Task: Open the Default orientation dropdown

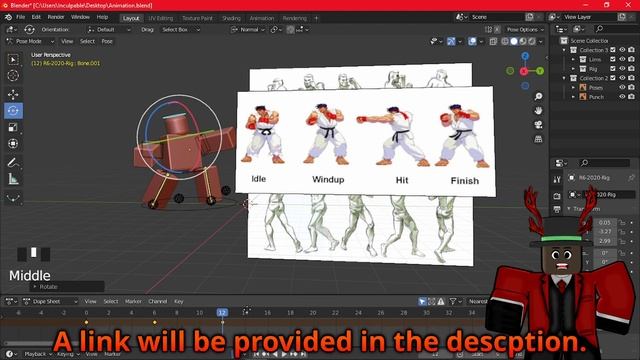Action: (x=109, y=29)
